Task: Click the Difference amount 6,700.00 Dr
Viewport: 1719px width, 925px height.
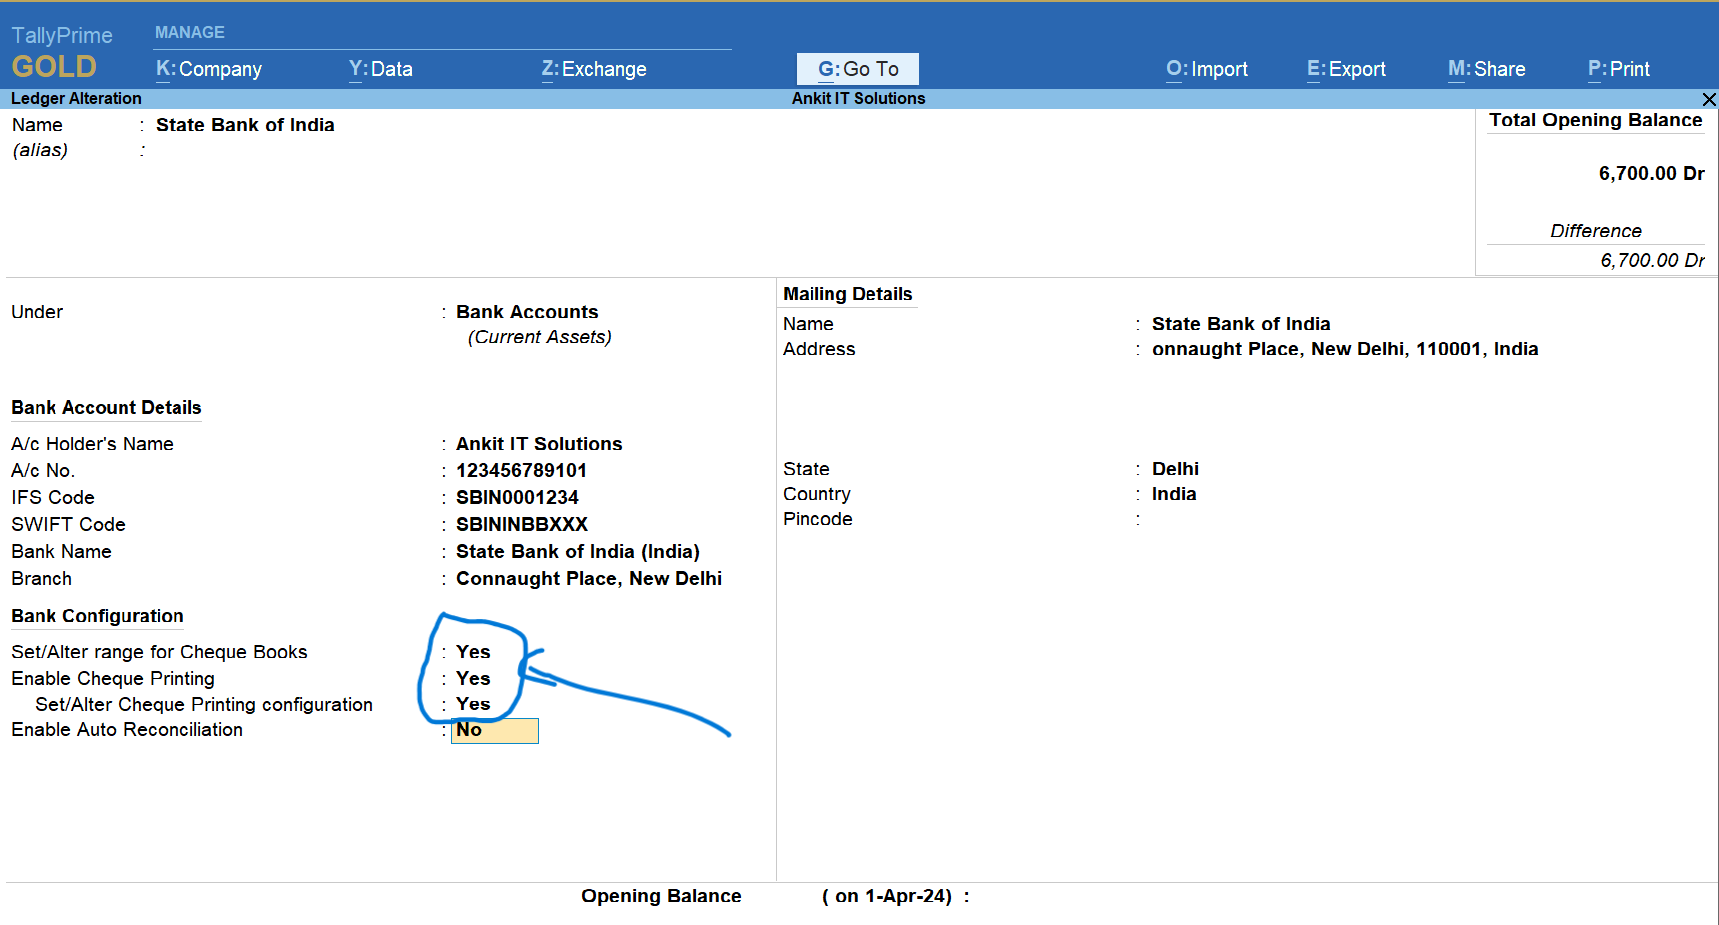Action: pyautogui.click(x=1652, y=261)
